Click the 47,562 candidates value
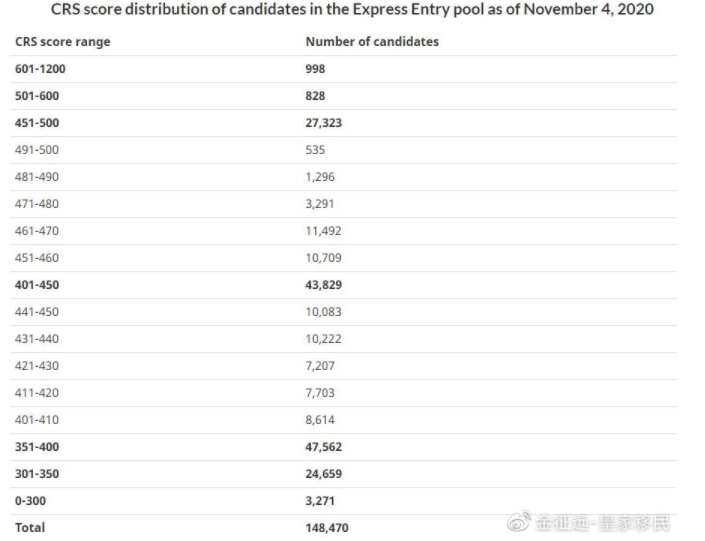Screen dimensions: 705x541 (324, 447)
